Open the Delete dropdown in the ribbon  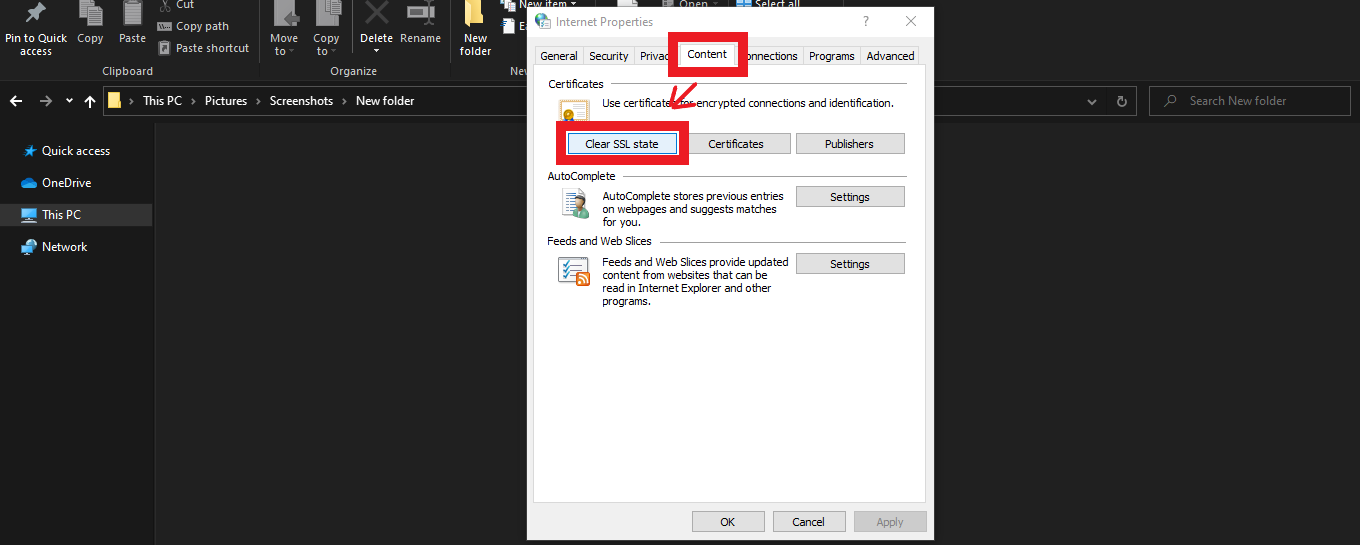point(377,50)
